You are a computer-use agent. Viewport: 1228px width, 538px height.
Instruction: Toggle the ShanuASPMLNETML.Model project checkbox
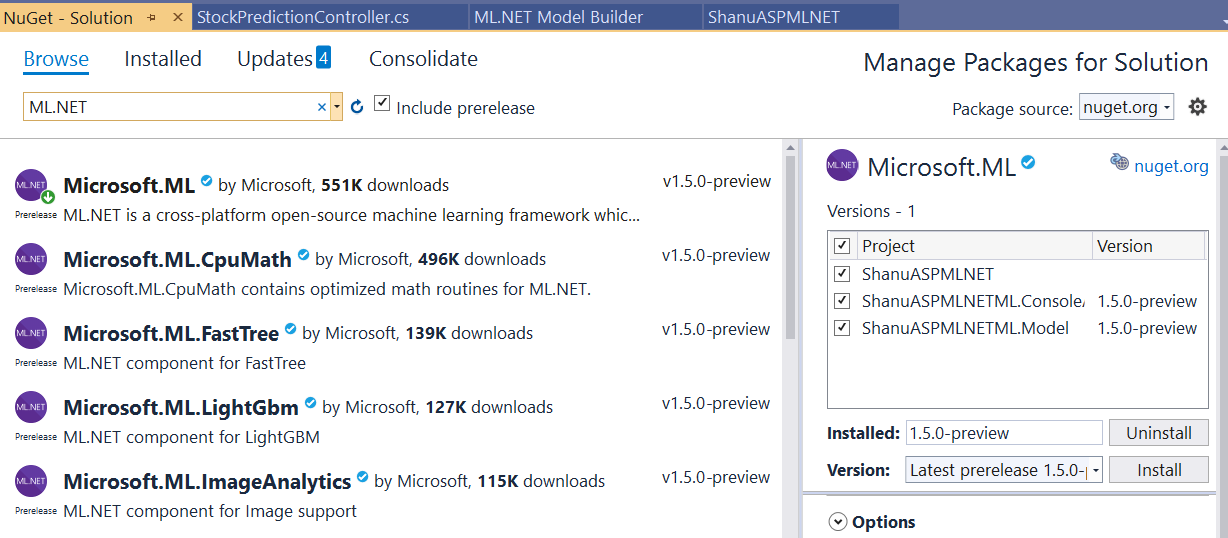842,327
